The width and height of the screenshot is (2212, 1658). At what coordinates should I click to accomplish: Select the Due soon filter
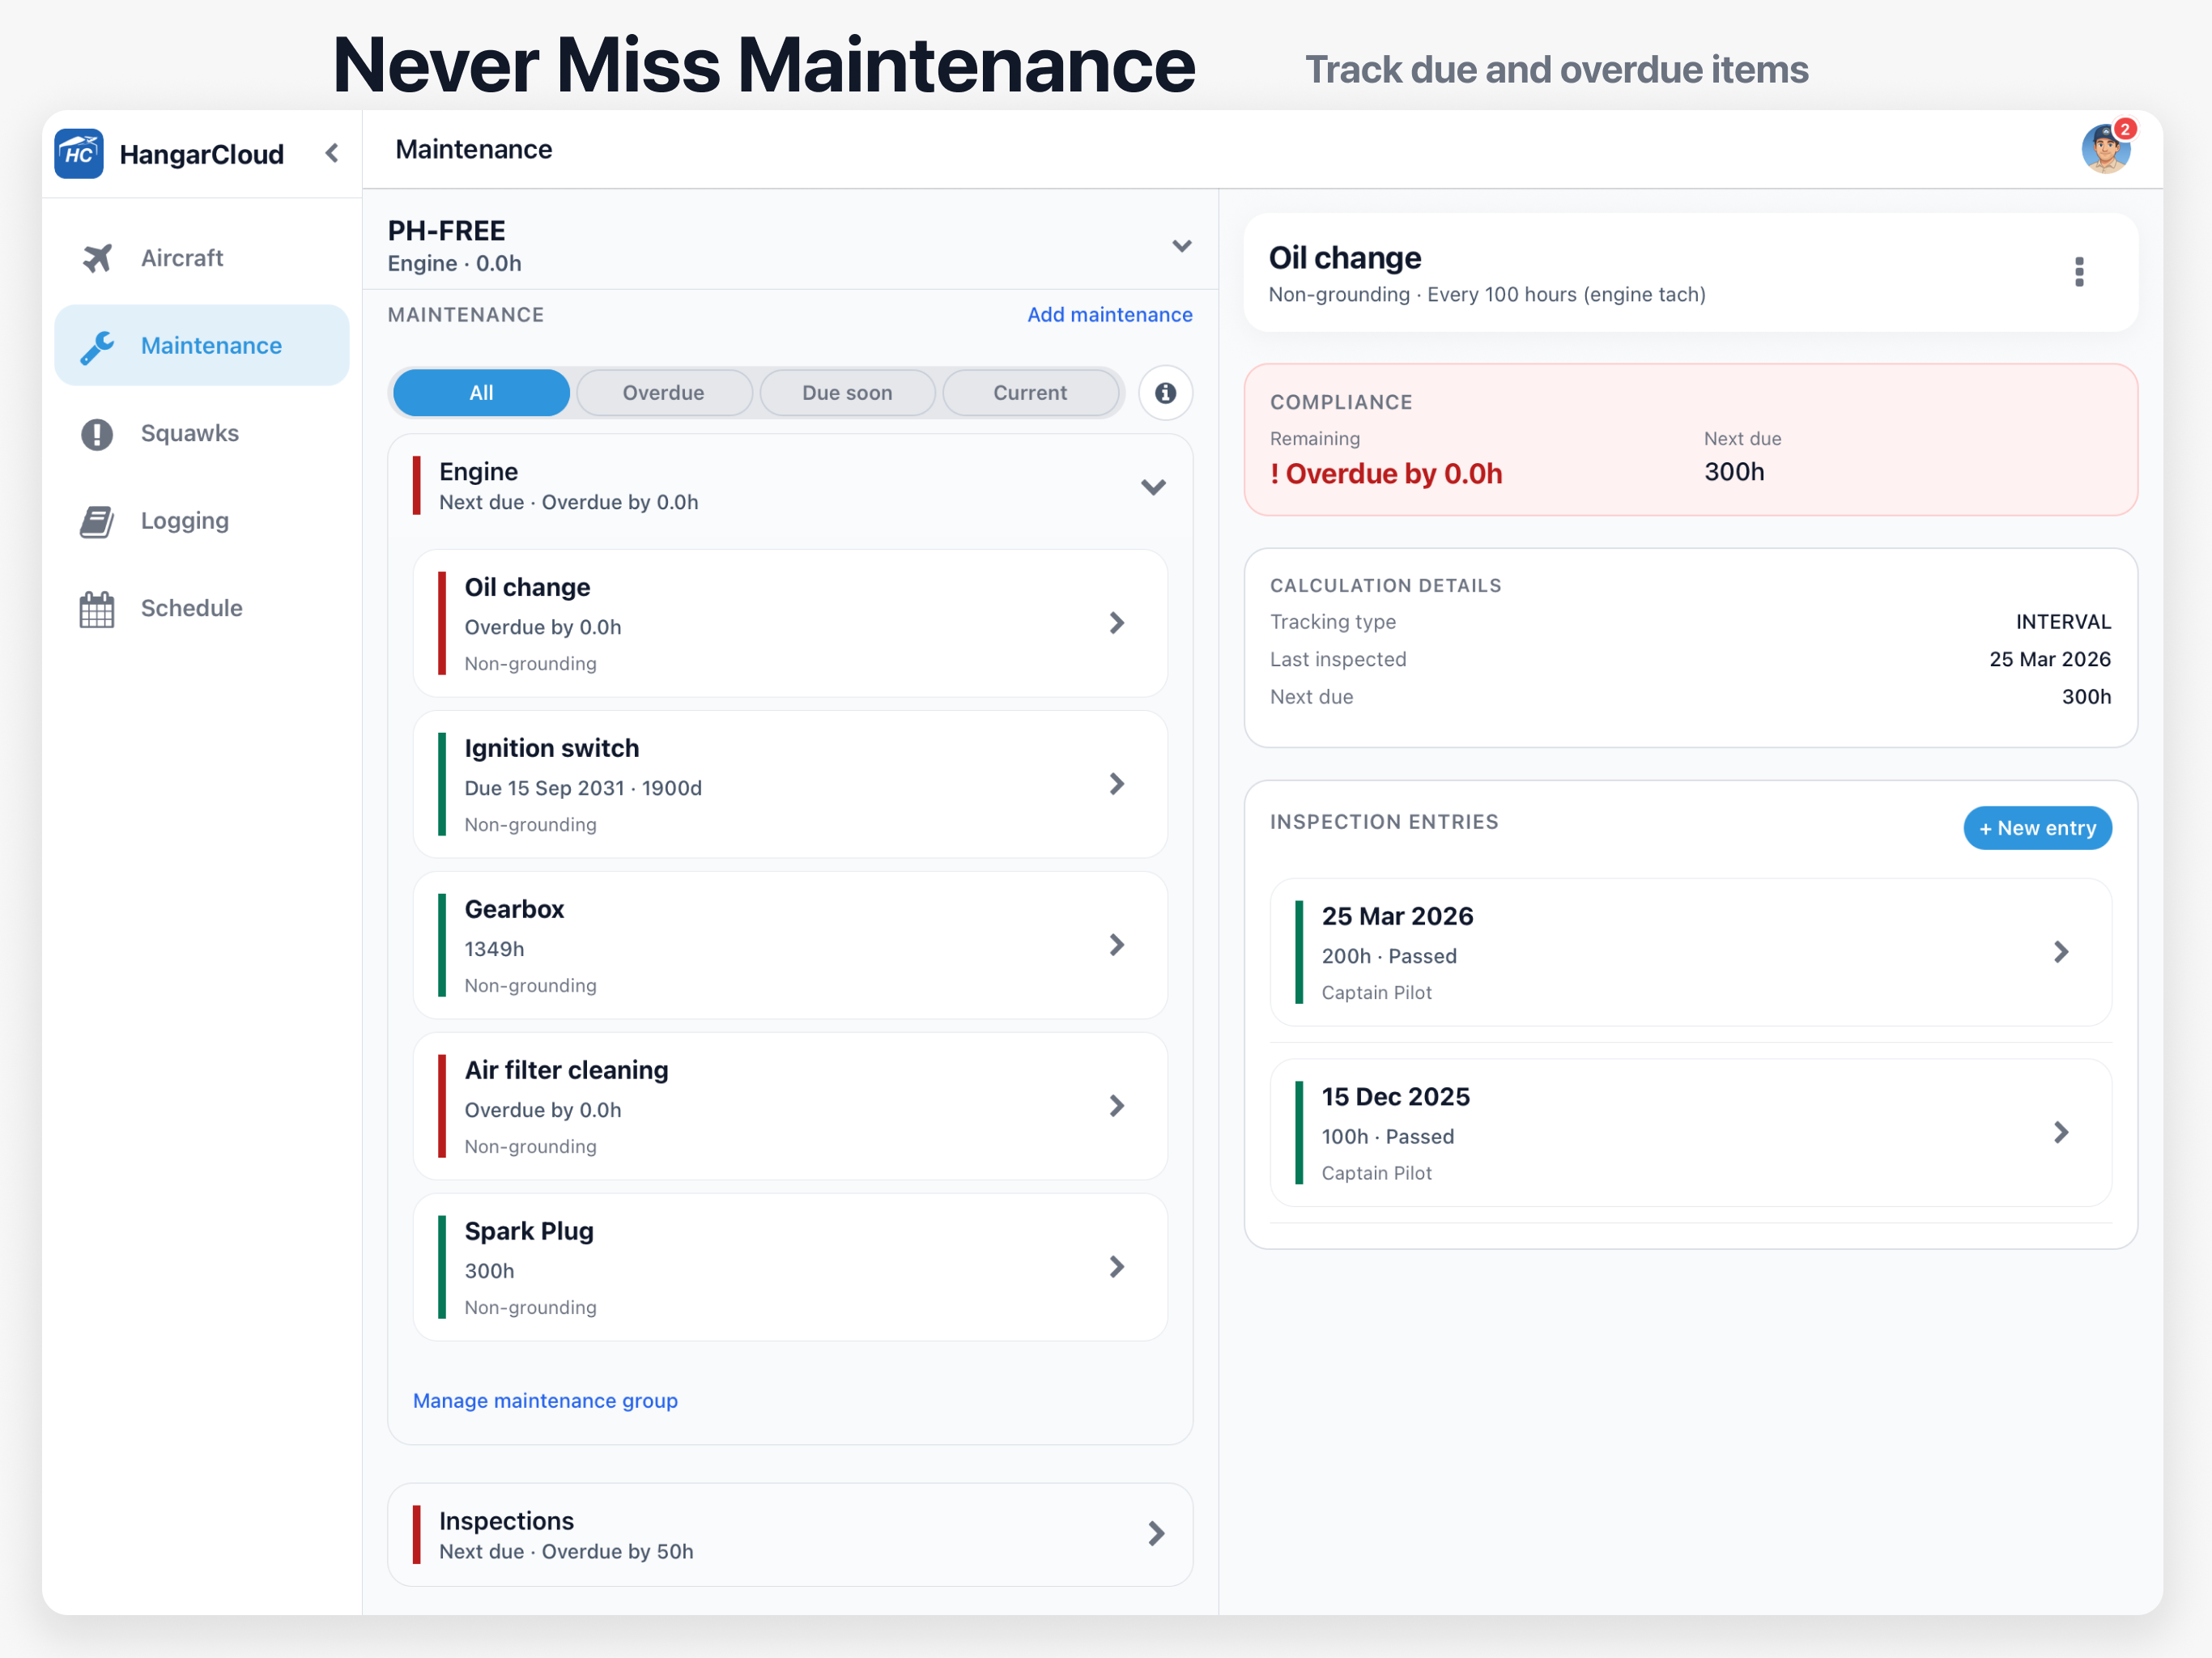[x=847, y=393]
